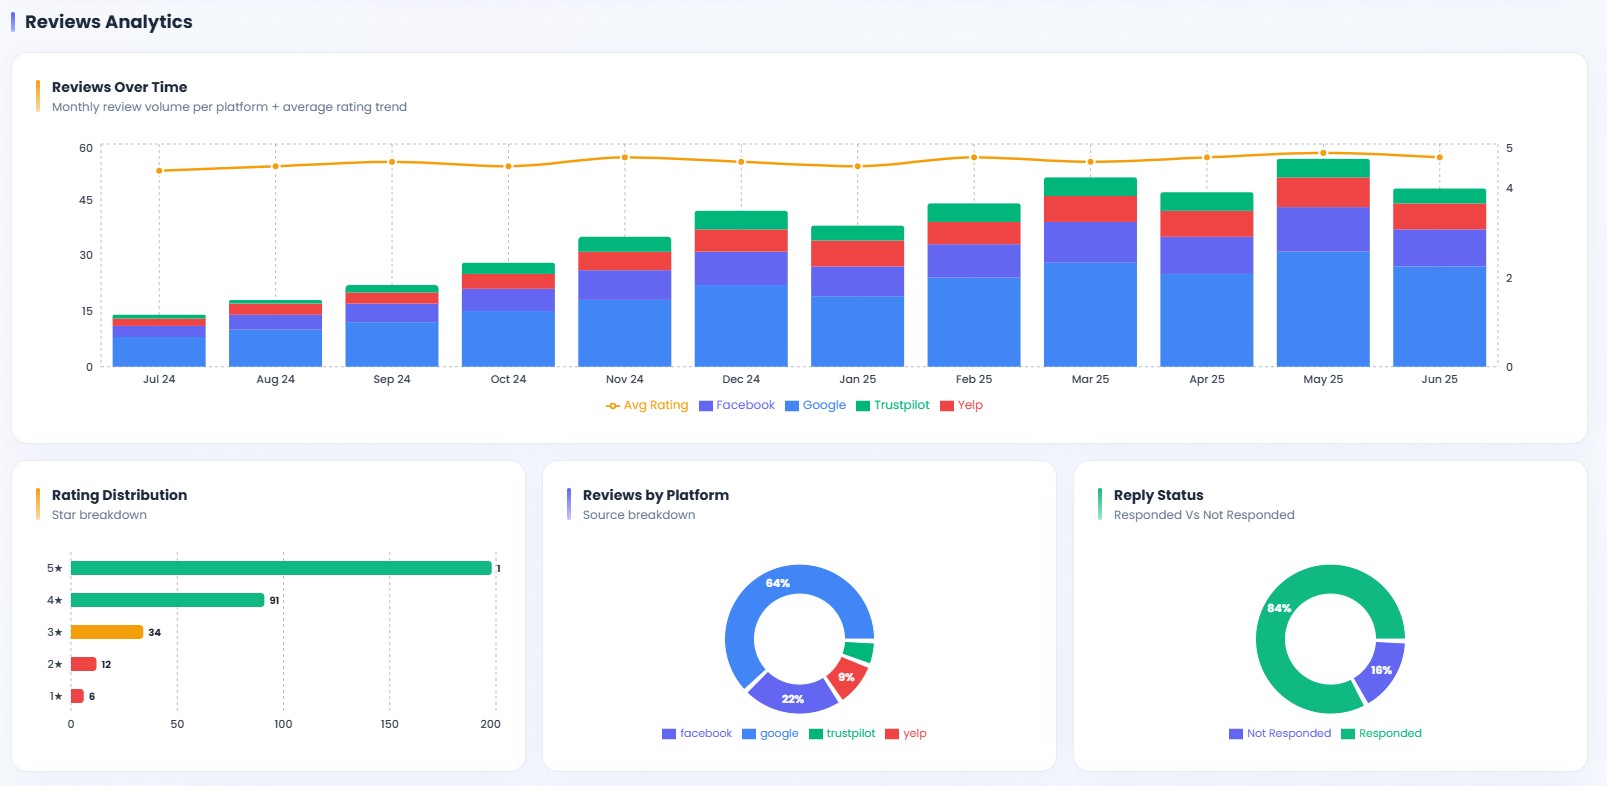
Task: Toggle the Avg Rating legend entry
Action: point(647,405)
